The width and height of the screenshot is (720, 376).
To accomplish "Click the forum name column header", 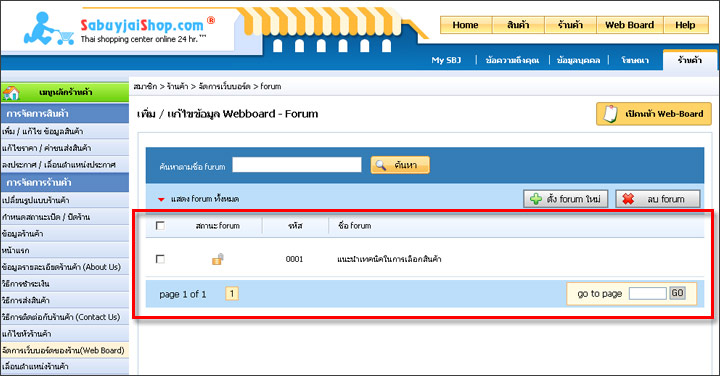I will tap(354, 226).
